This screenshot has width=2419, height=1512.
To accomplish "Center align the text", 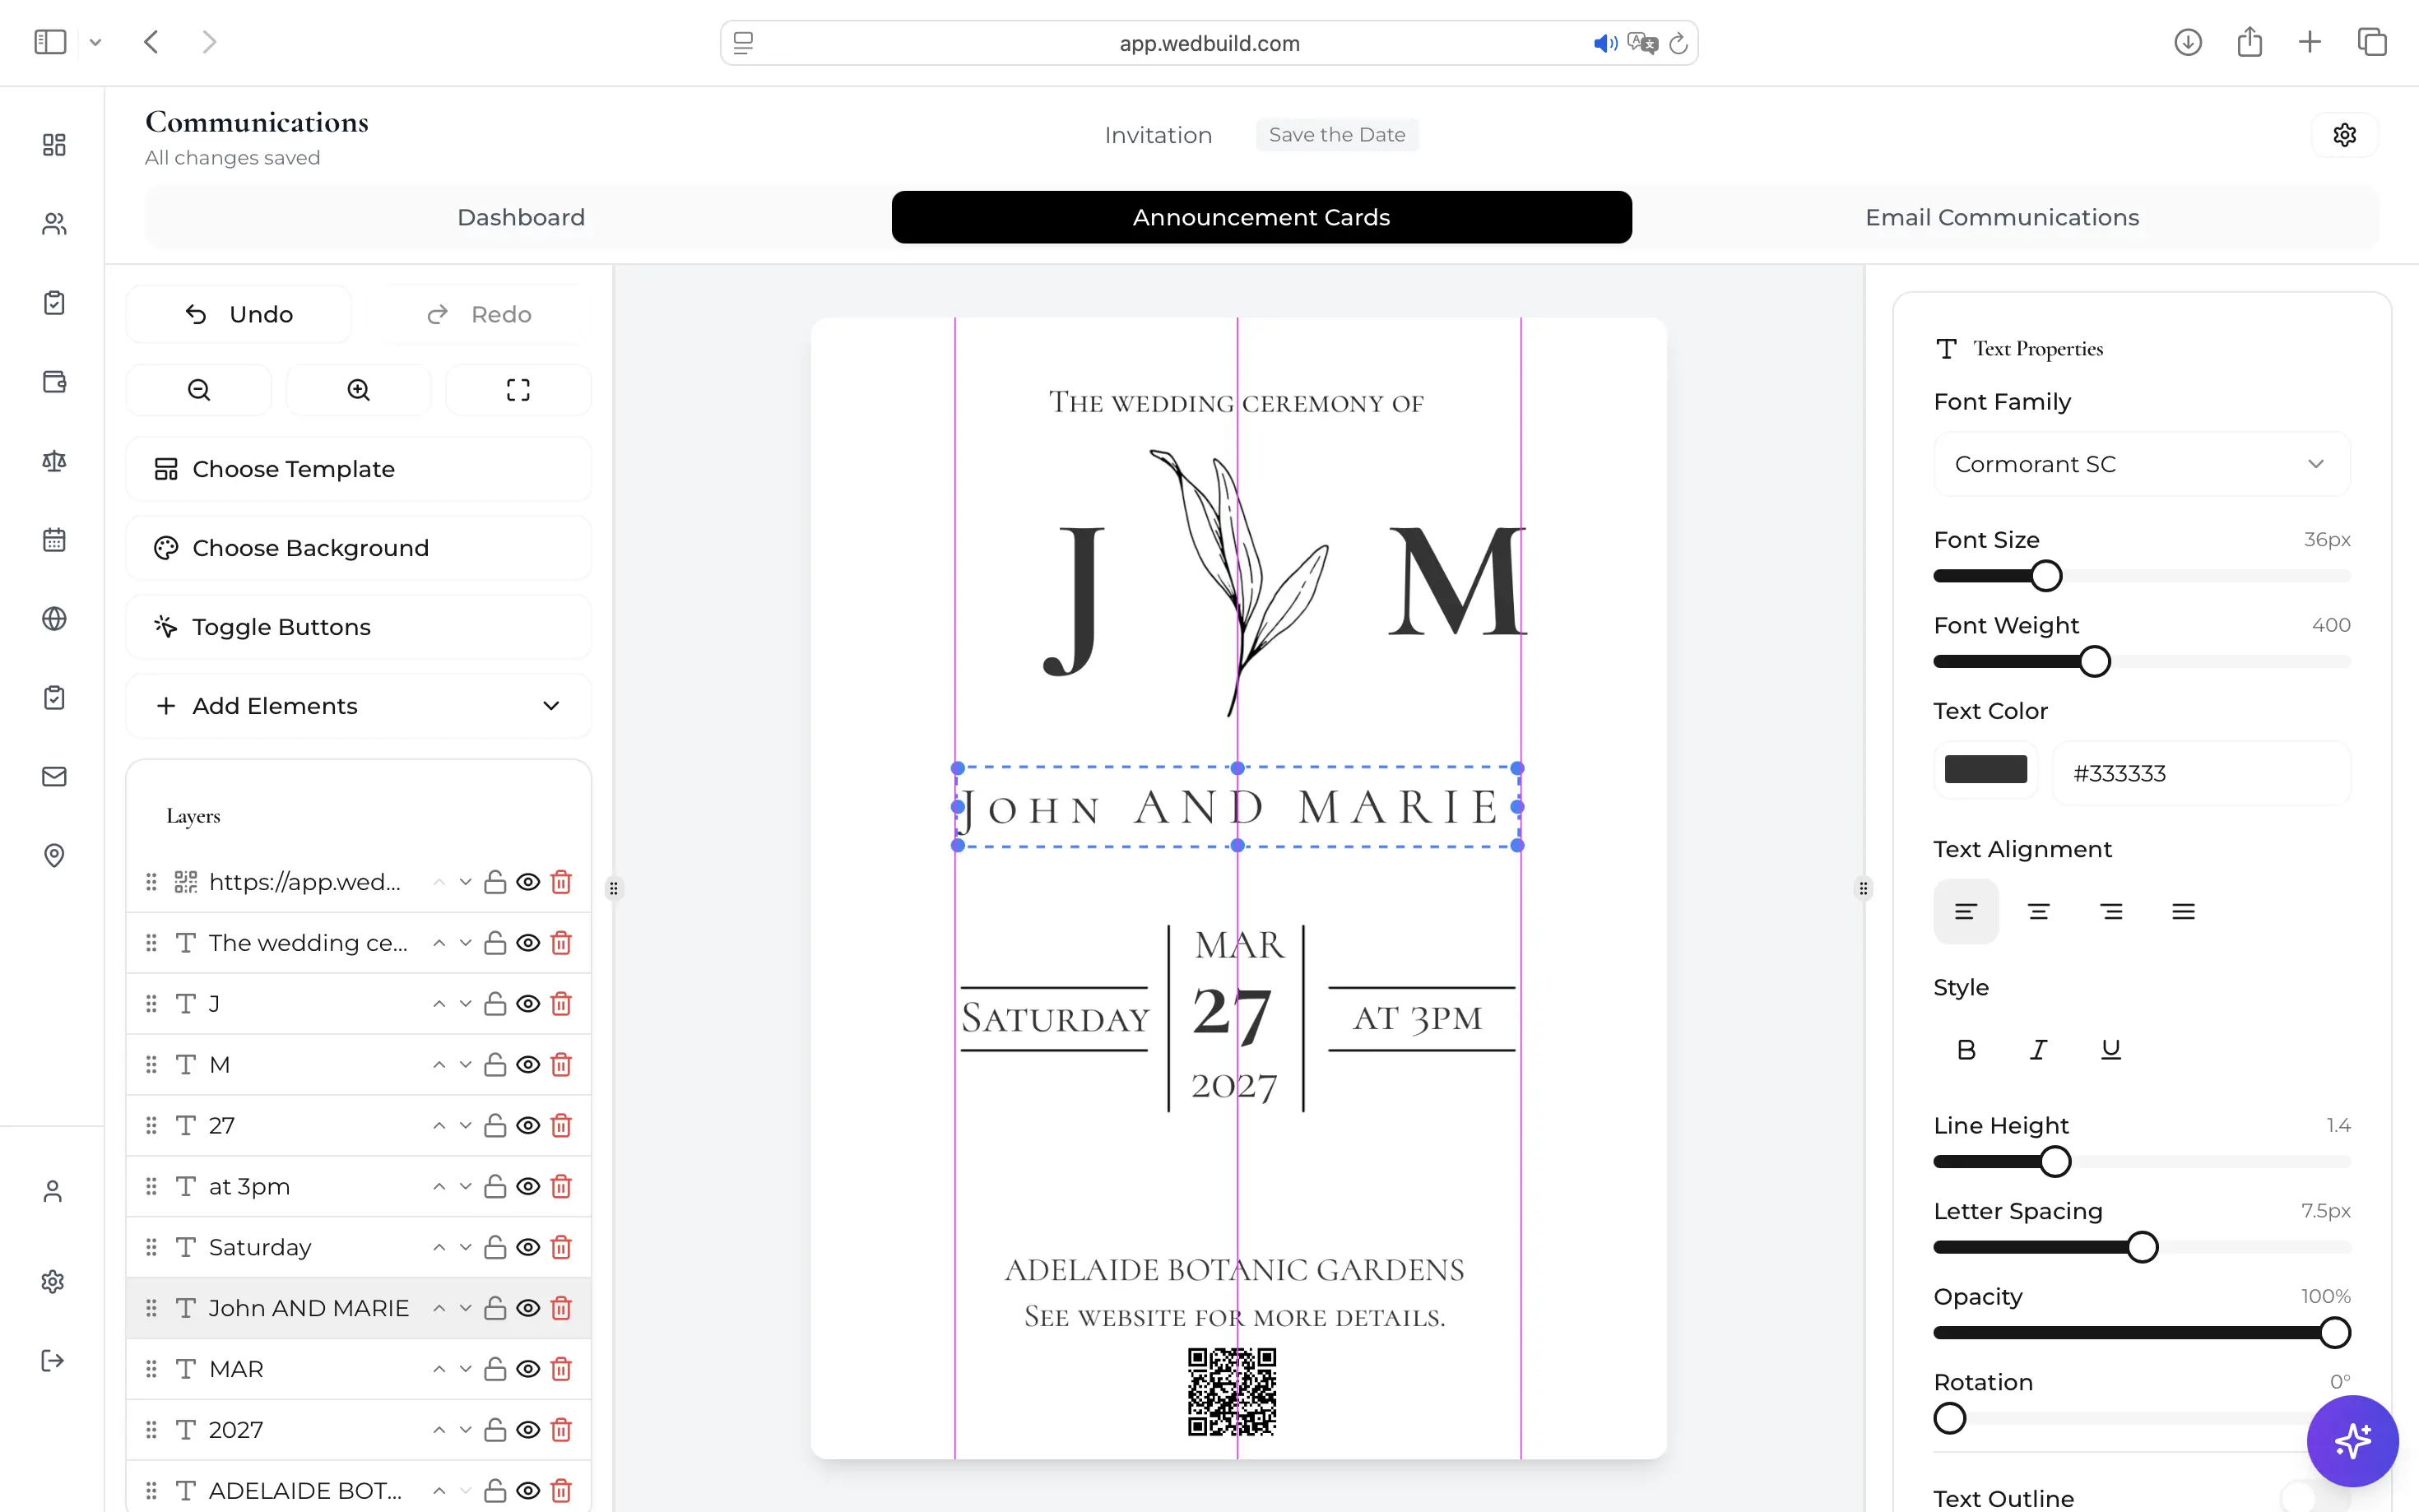I will coord(2038,912).
